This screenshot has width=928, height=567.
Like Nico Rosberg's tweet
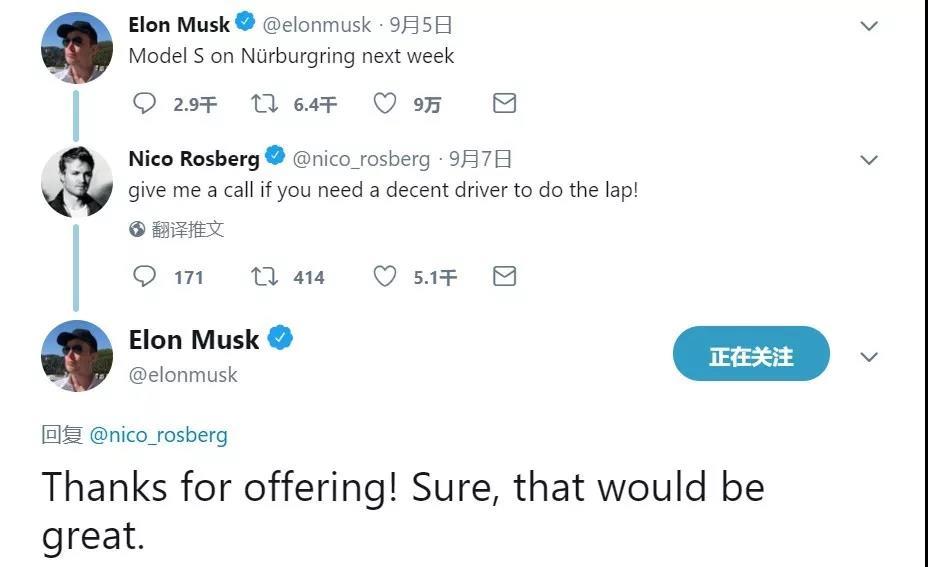coord(384,276)
